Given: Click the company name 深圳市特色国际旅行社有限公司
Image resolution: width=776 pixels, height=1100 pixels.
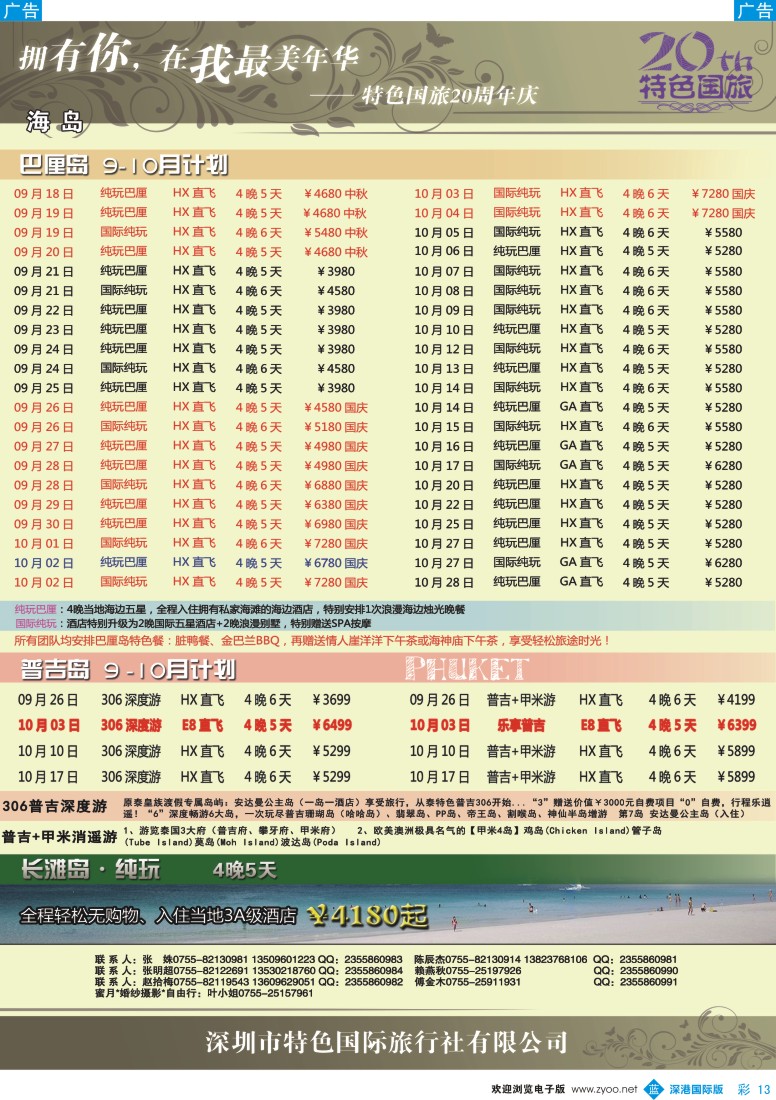Looking at the screenshot, I should pos(387,1042).
